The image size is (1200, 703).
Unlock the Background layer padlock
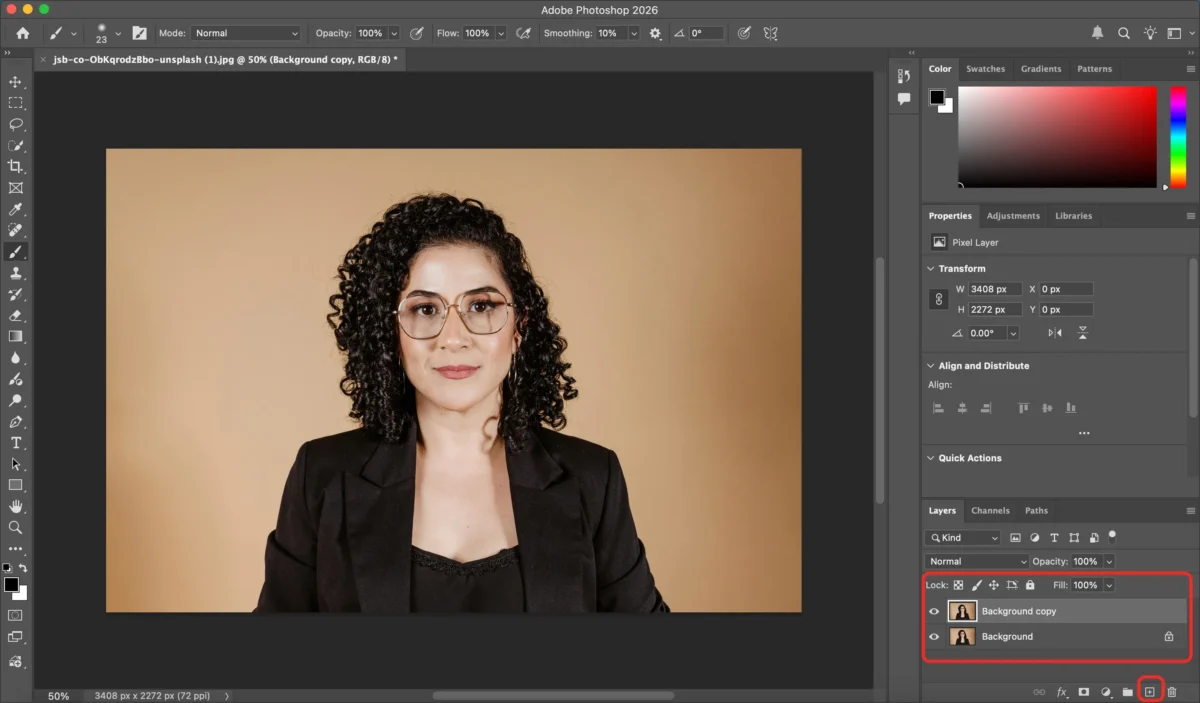[1168, 636]
